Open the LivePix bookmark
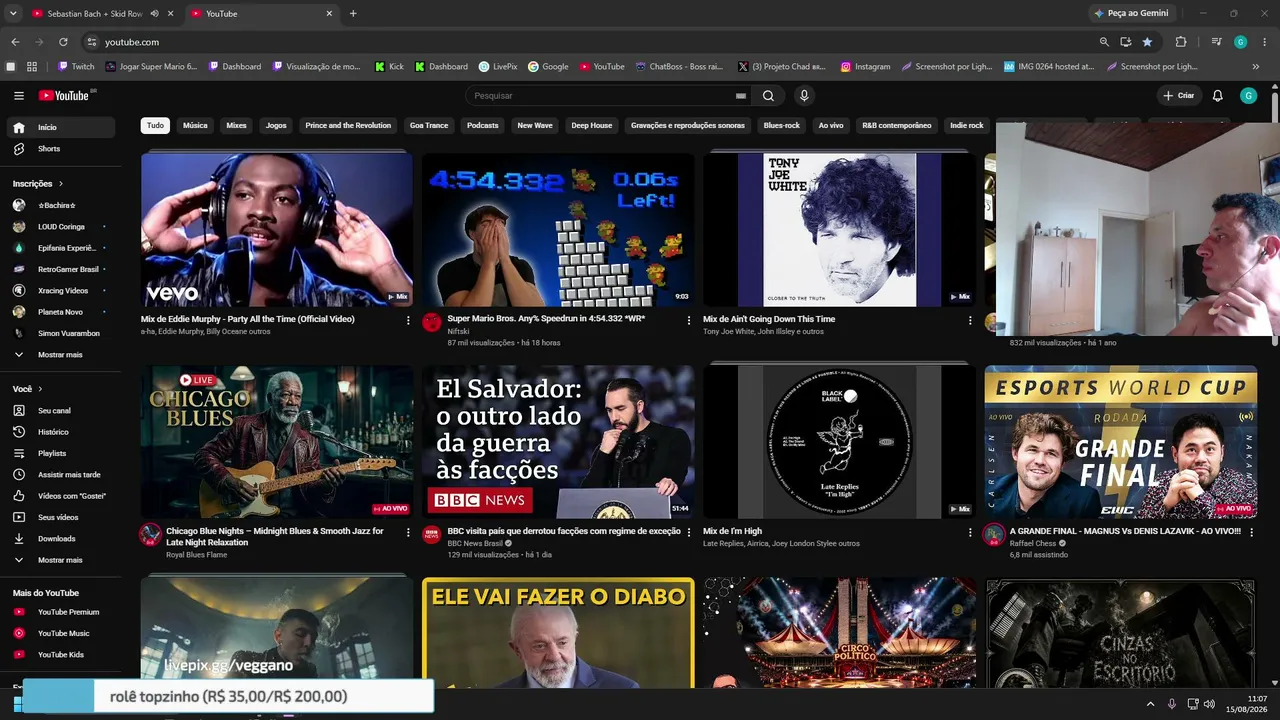This screenshot has height=720, width=1280. coord(498,67)
